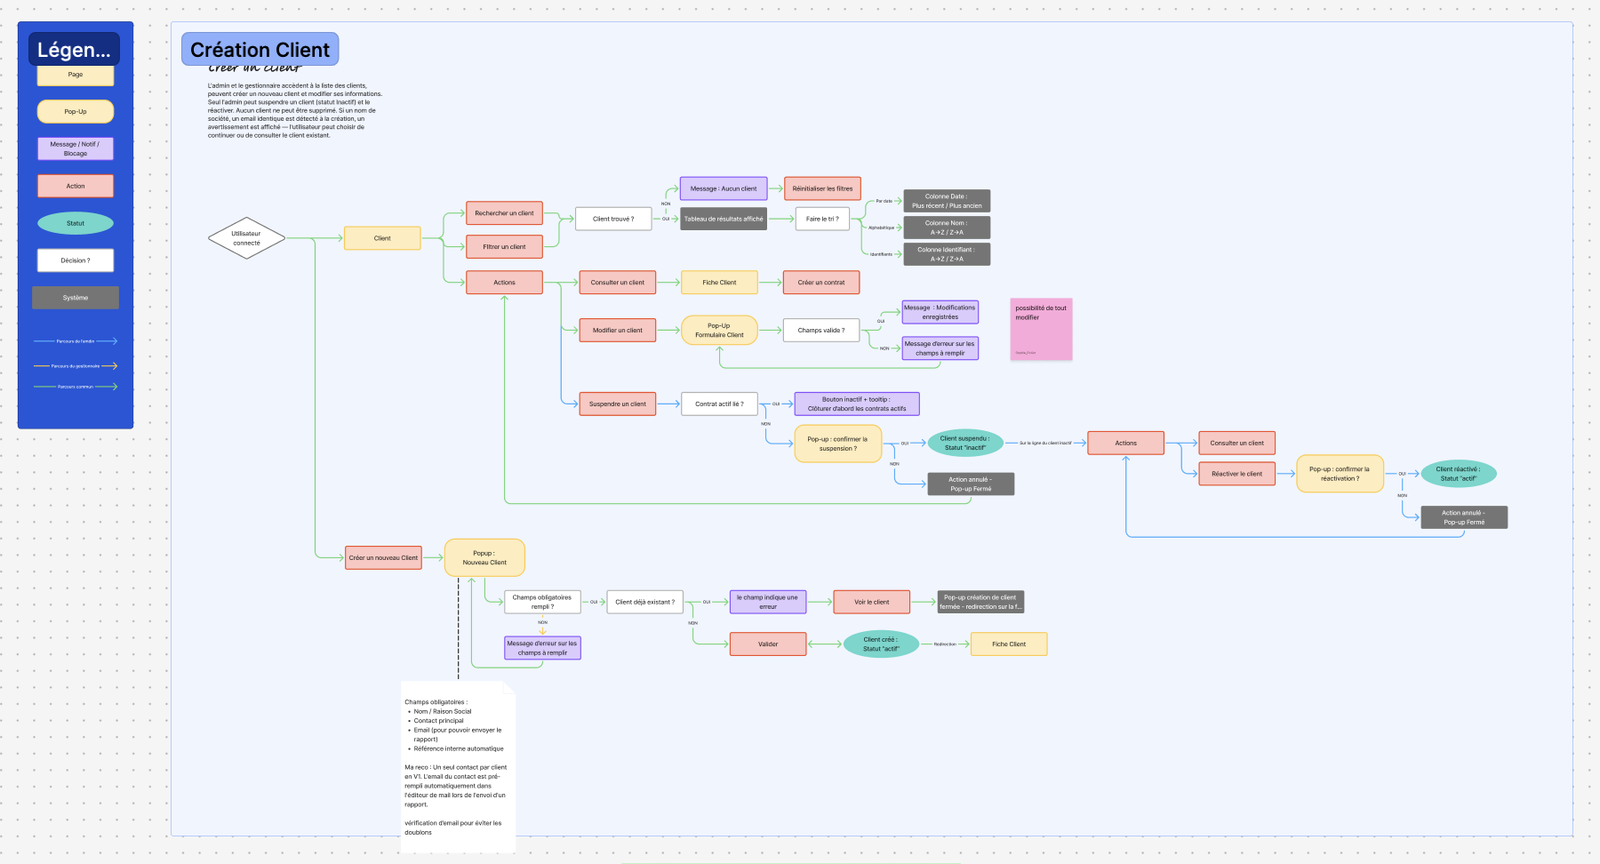Select the 'Champs obligatoires' note card

click(458, 768)
